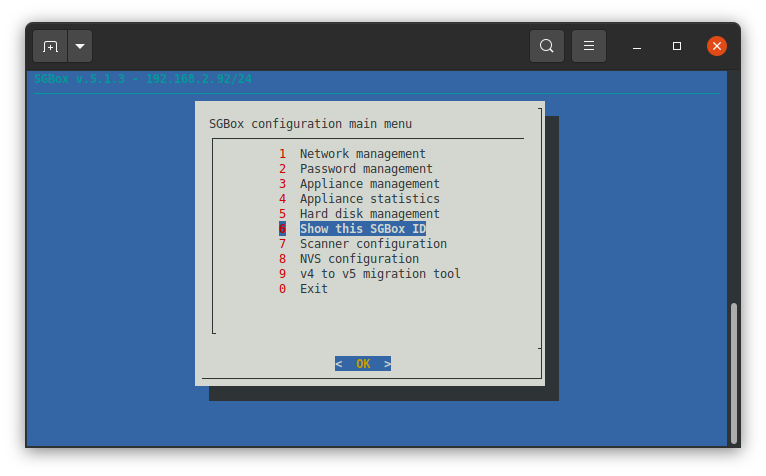Select Password management menu entry

click(x=366, y=169)
